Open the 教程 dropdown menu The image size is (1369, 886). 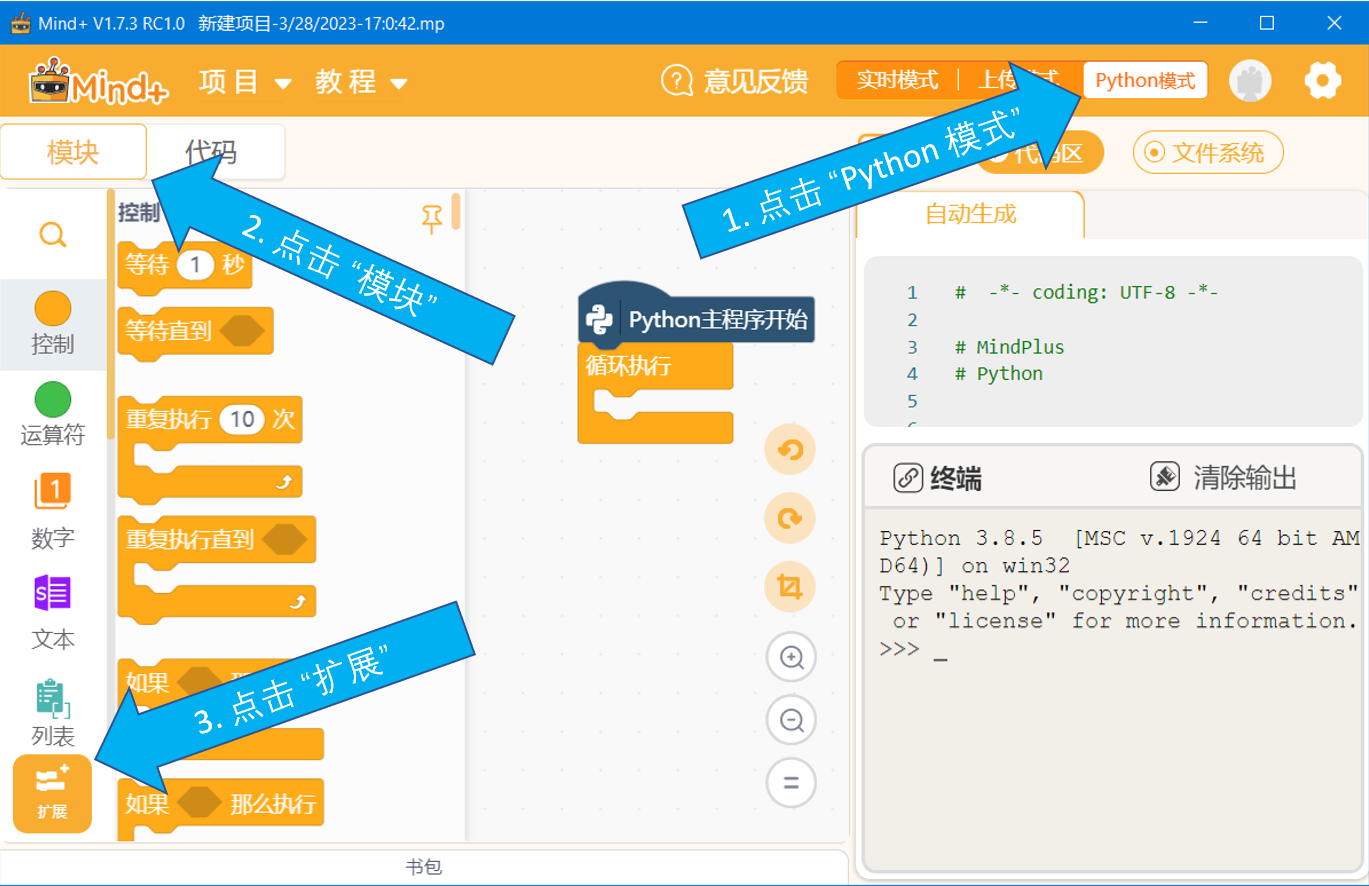361,82
